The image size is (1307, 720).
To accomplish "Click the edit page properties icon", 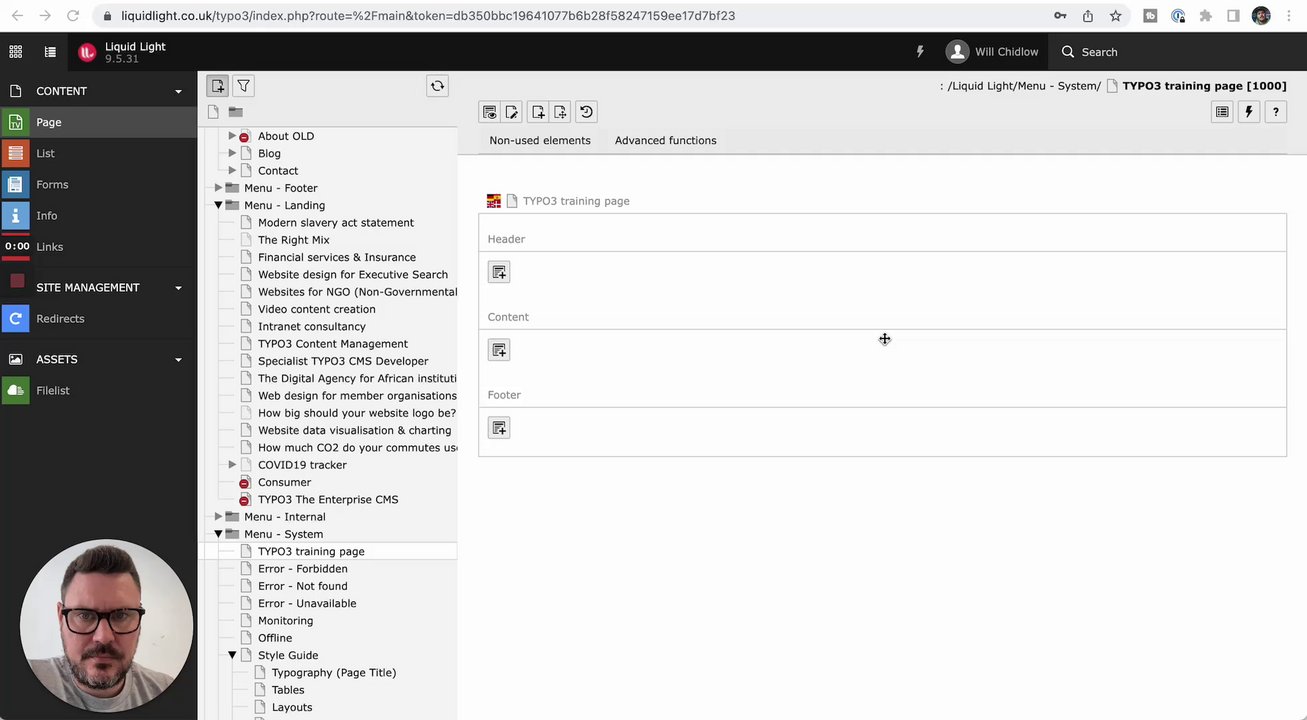I will click(512, 112).
